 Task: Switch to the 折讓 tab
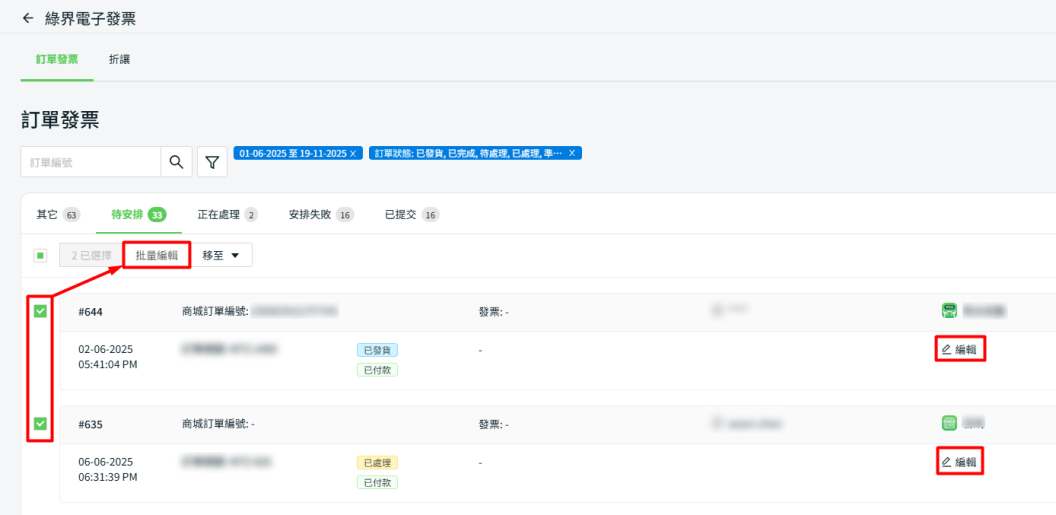pyautogui.click(x=120, y=59)
